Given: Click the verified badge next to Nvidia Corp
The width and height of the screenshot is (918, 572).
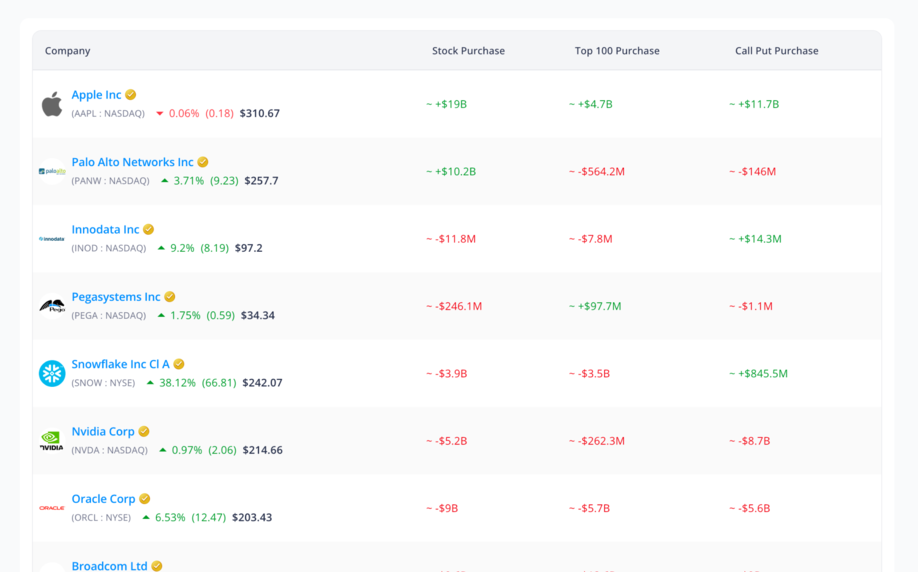Looking at the screenshot, I should pyautogui.click(x=144, y=431).
